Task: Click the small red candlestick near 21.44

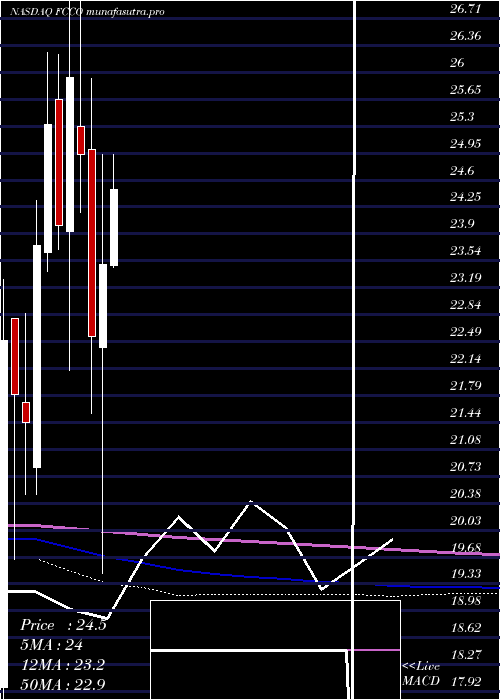Action: tap(26, 412)
